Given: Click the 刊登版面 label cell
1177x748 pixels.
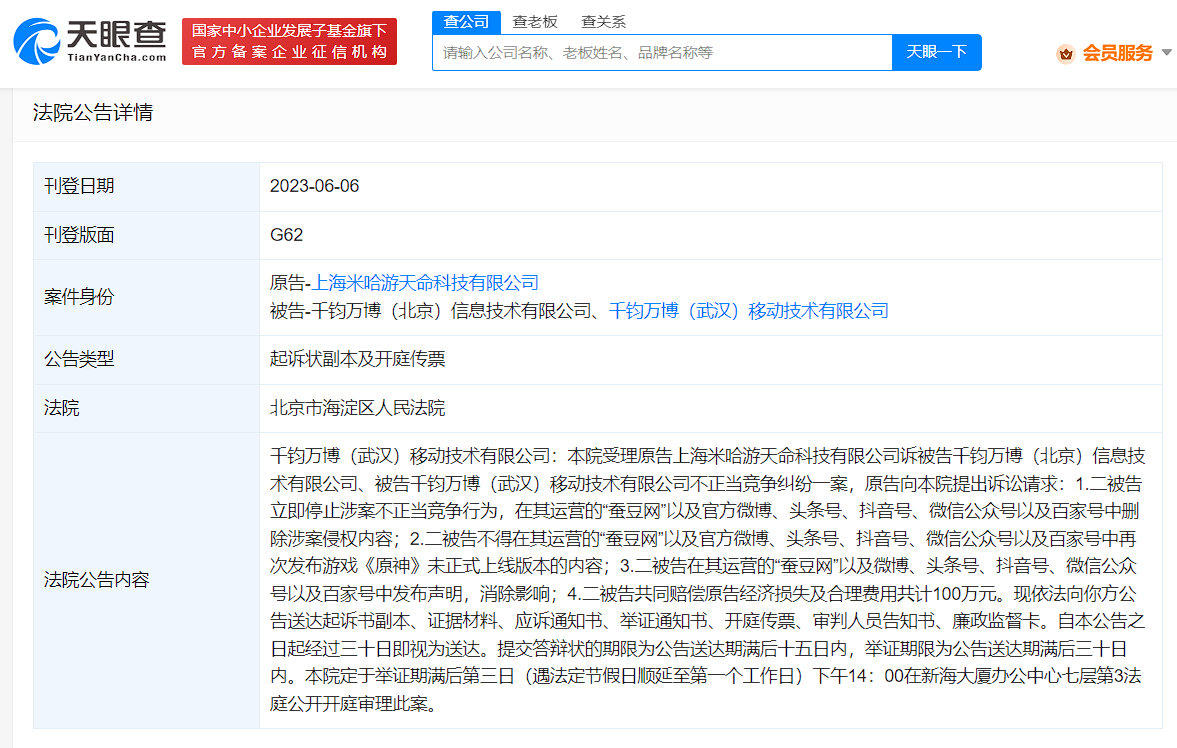Looking at the screenshot, I should click(146, 235).
